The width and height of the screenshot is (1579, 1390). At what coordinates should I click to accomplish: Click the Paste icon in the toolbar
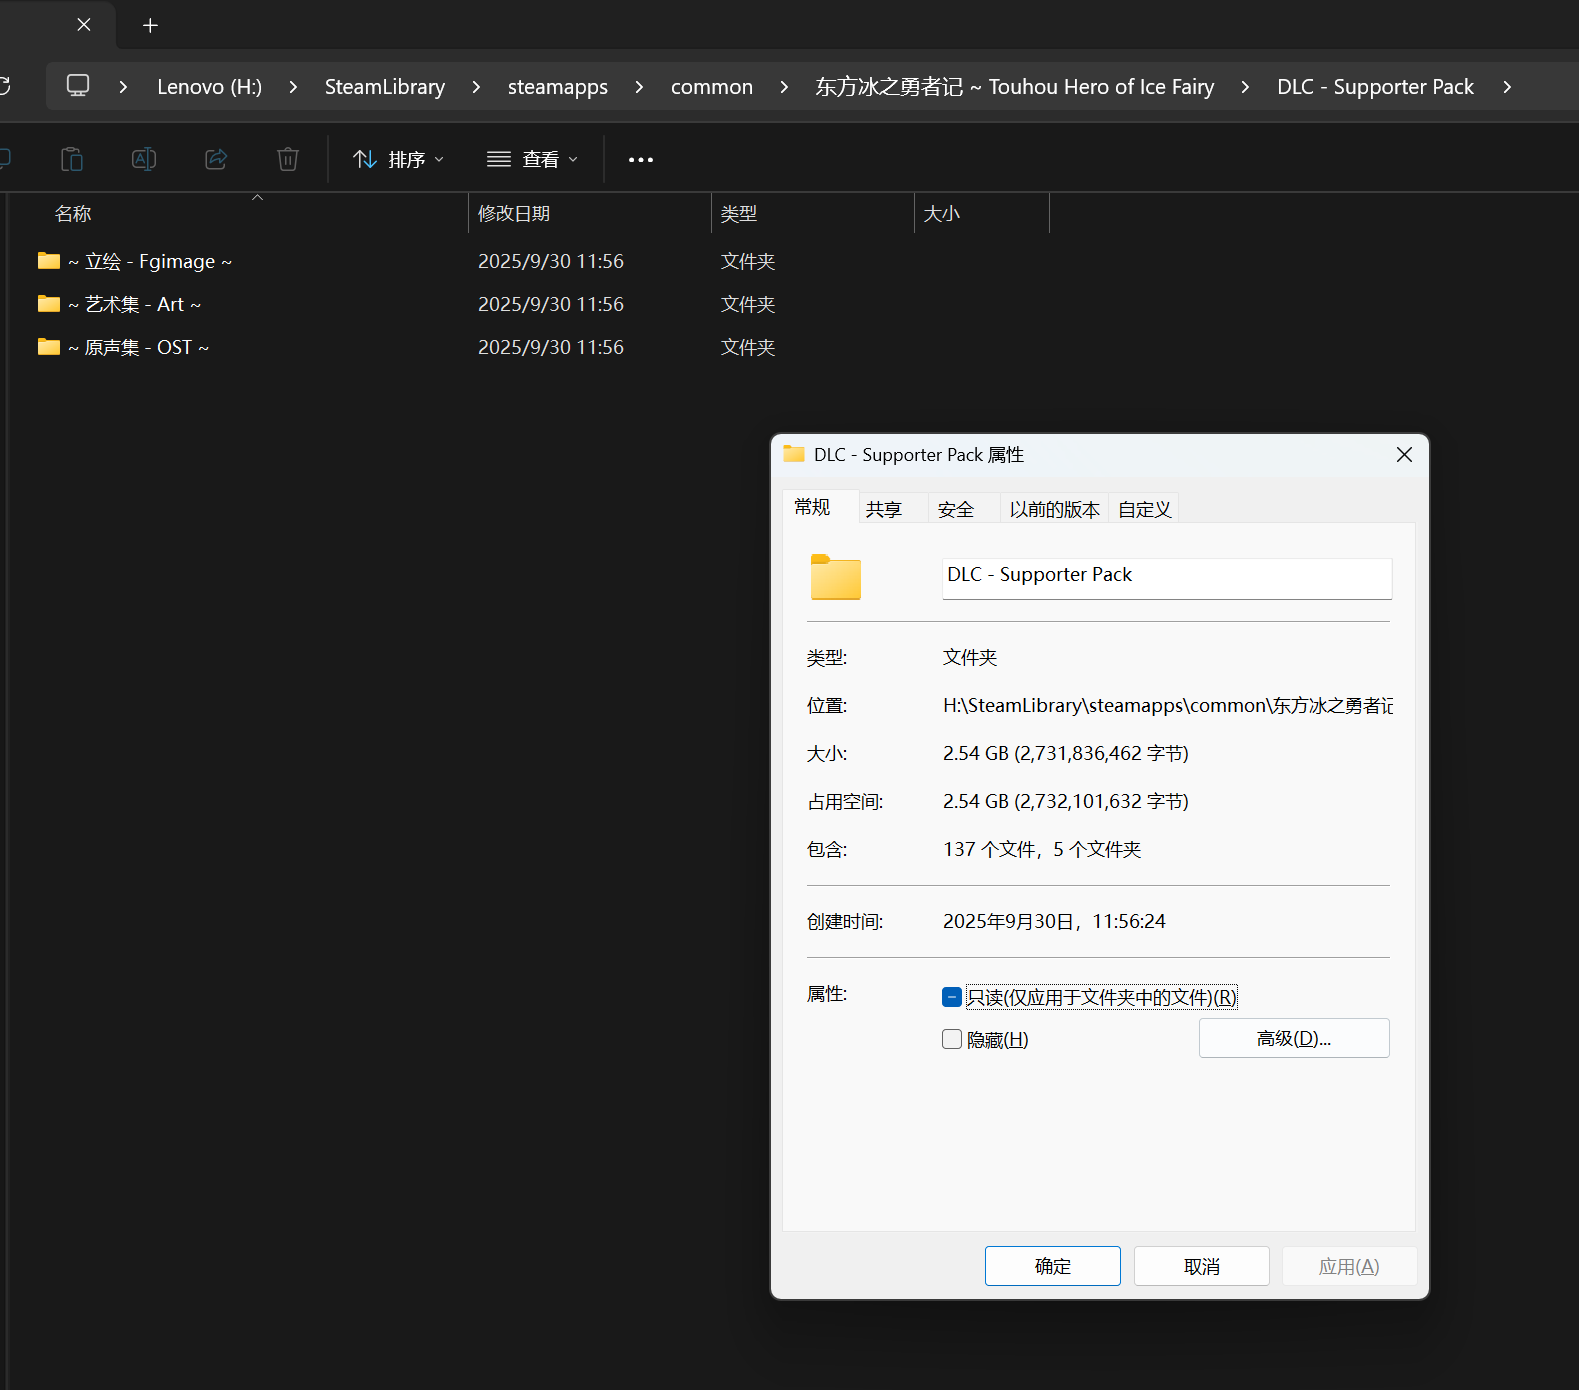(72, 159)
